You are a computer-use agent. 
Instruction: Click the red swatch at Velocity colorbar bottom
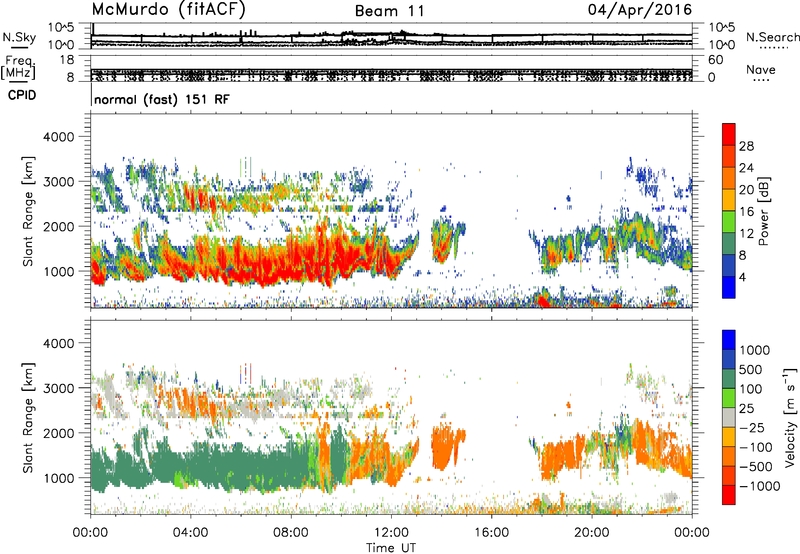729,495
